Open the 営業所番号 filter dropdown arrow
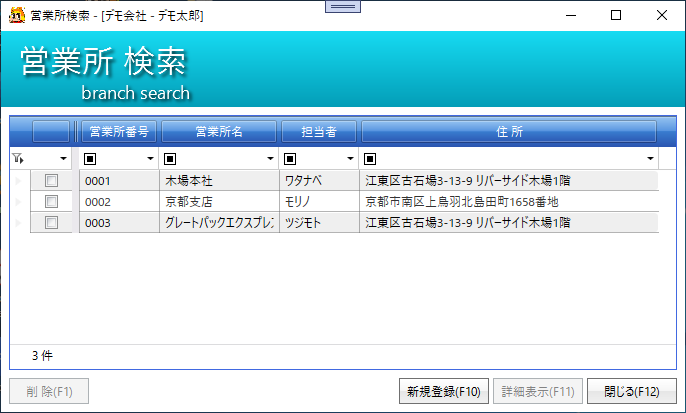This screenshot has width=686, height=413. tap(151, 159)
